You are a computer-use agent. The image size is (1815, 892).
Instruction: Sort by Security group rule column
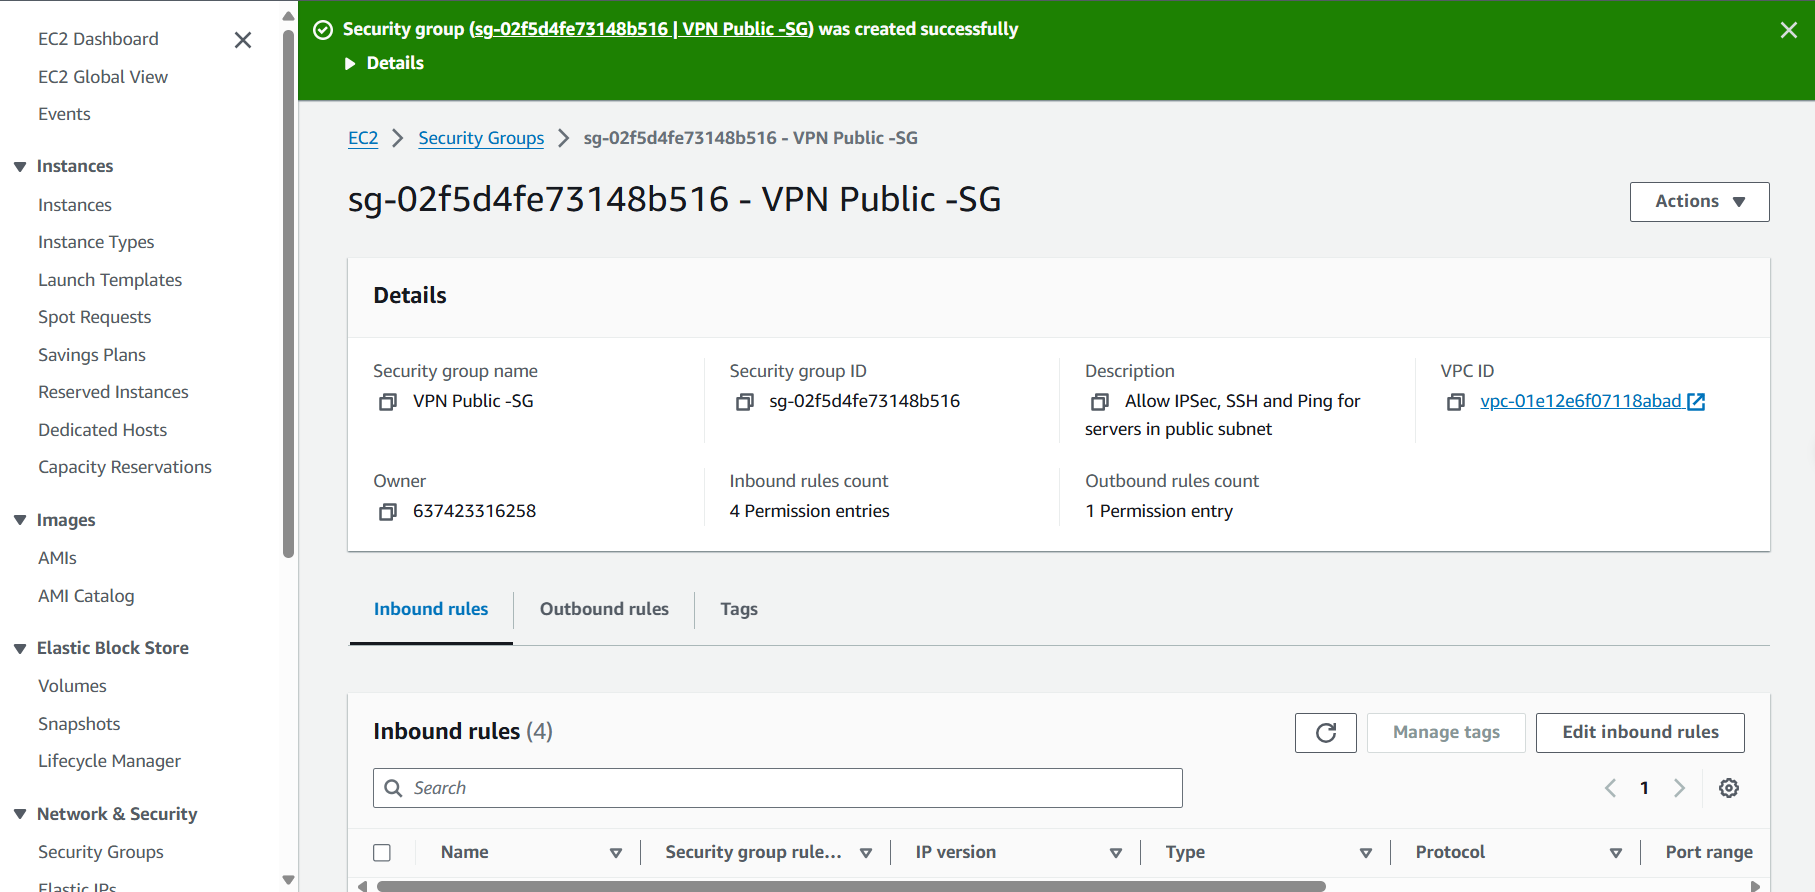pyautogui.click(x=866, y=853)
